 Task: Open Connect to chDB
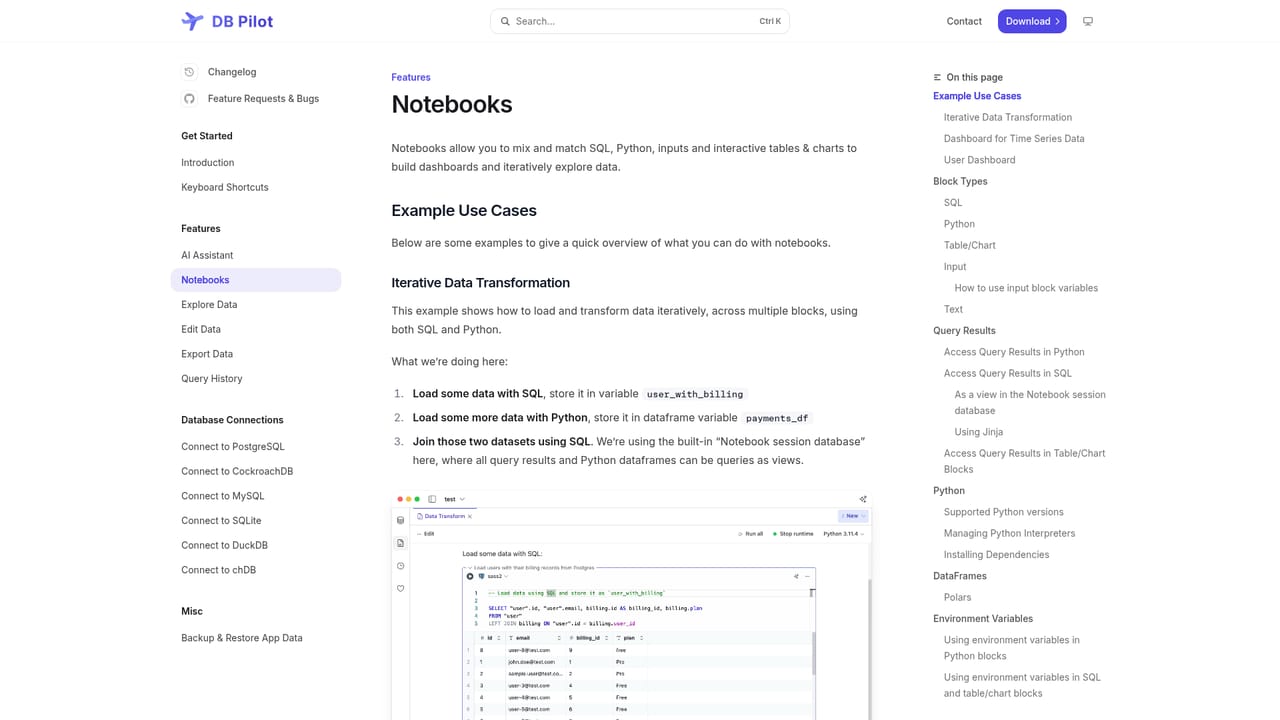[x=218, y=570]
